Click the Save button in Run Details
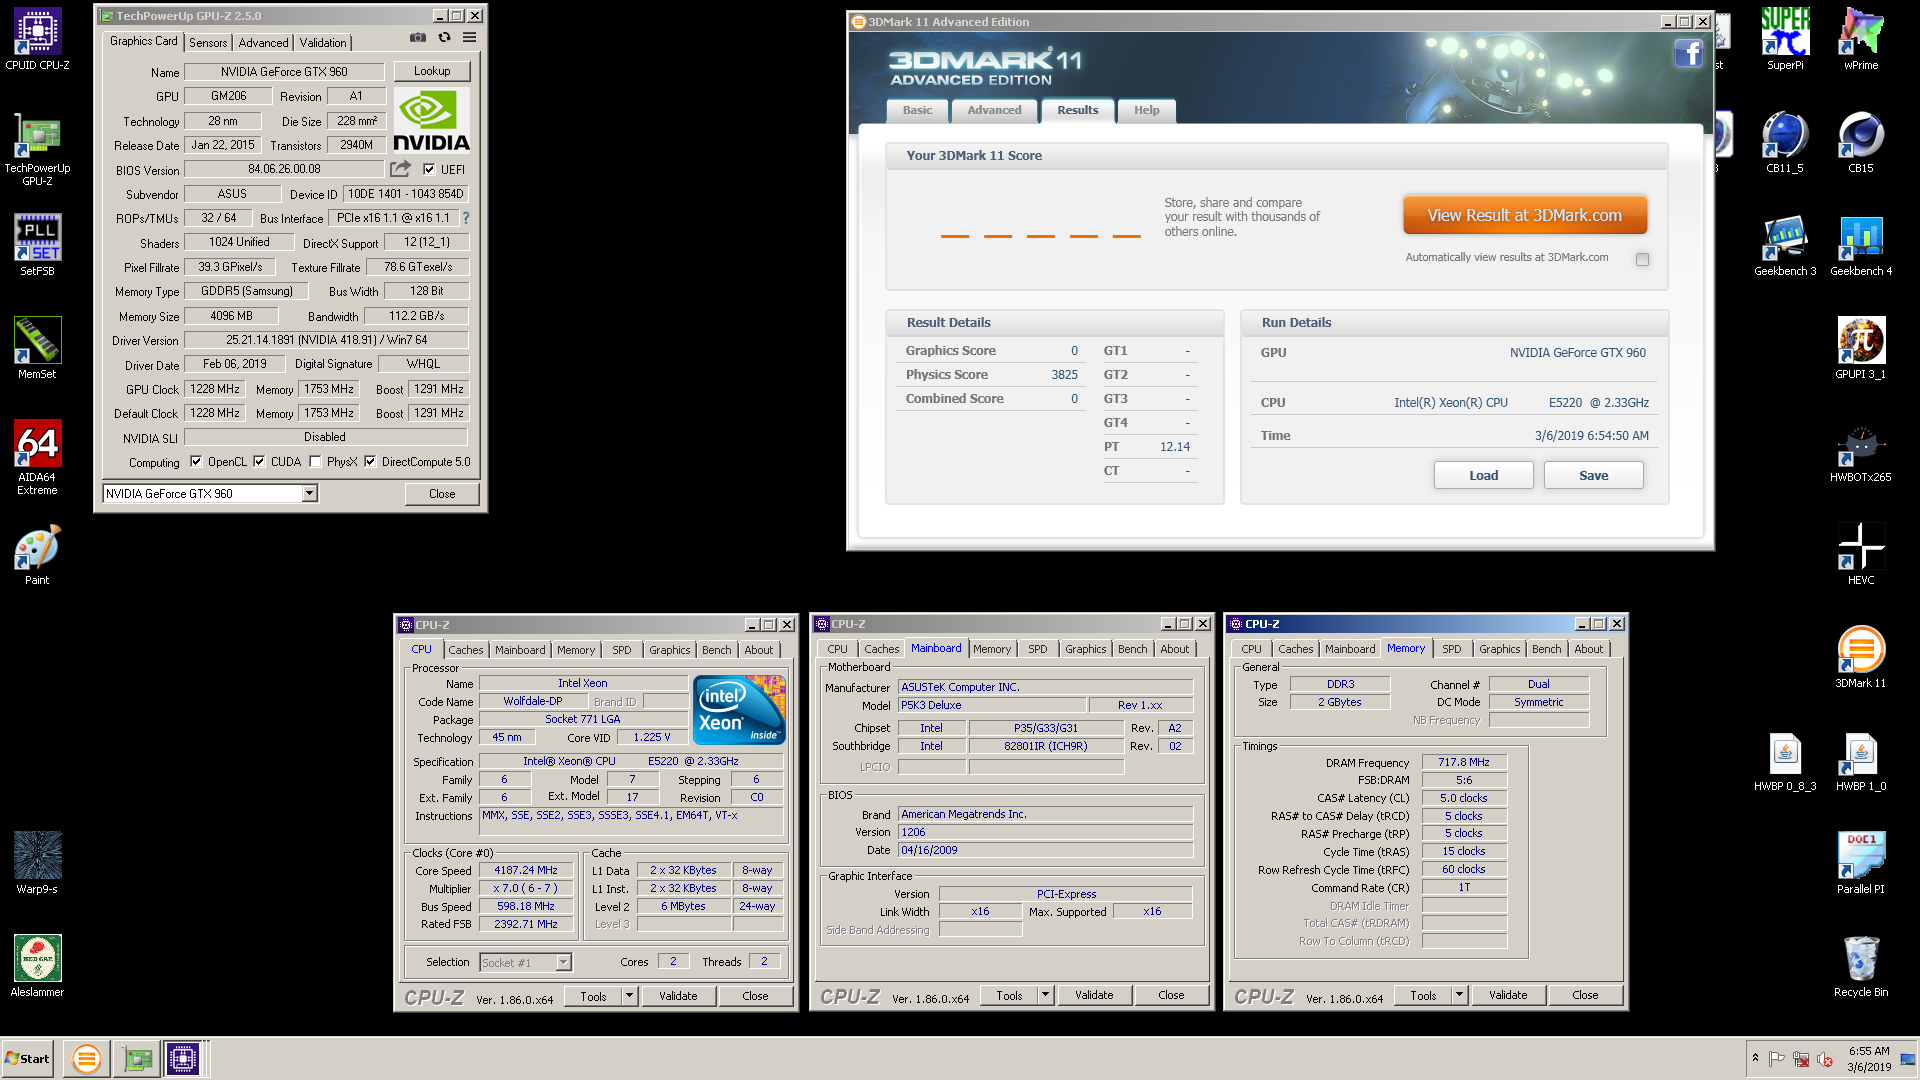 pos(1593,475)
